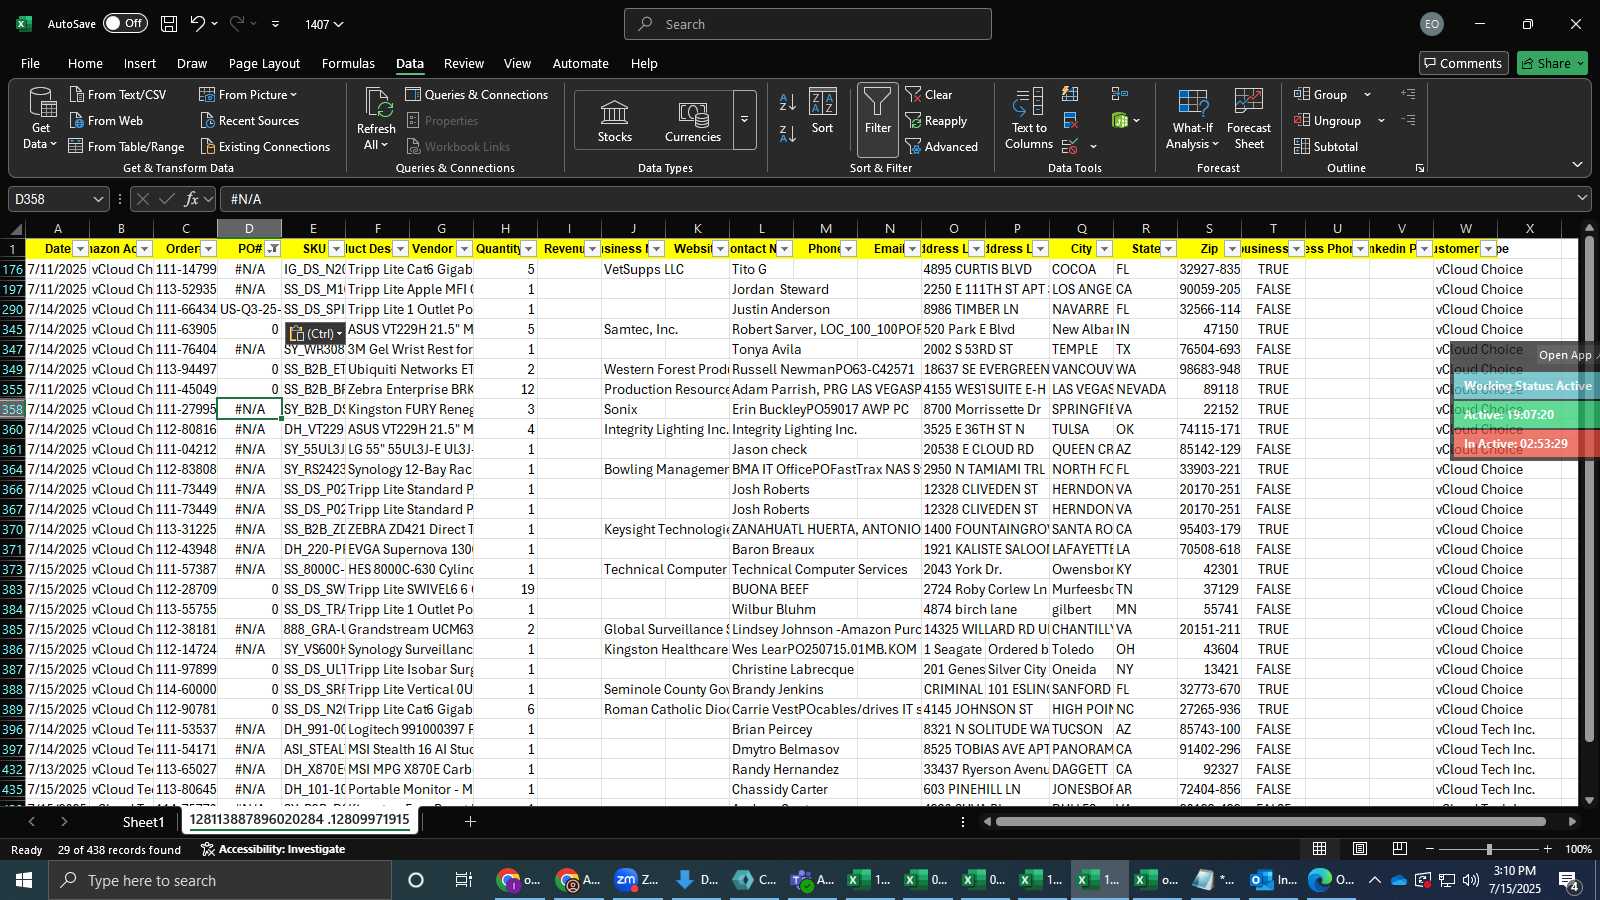Add a new worksheet

pyautogui.click(x=470, y=822)
